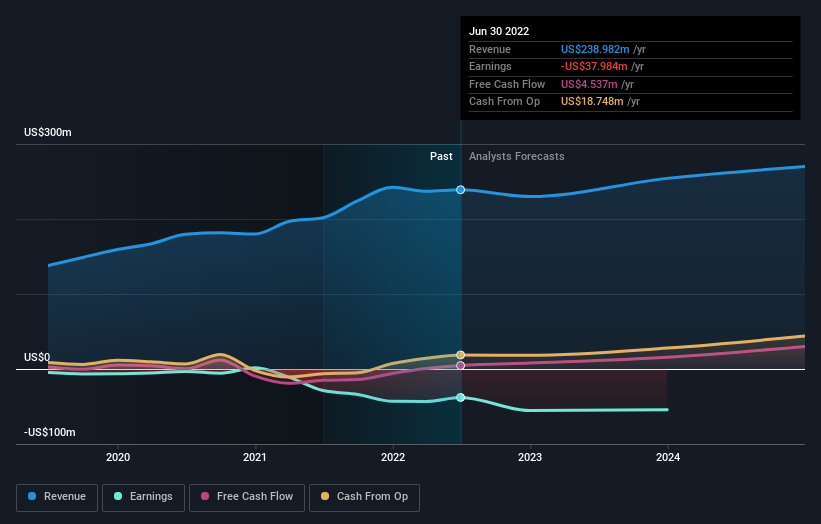Click the Jun 30 2022 tooltip date

pos(499,31)
